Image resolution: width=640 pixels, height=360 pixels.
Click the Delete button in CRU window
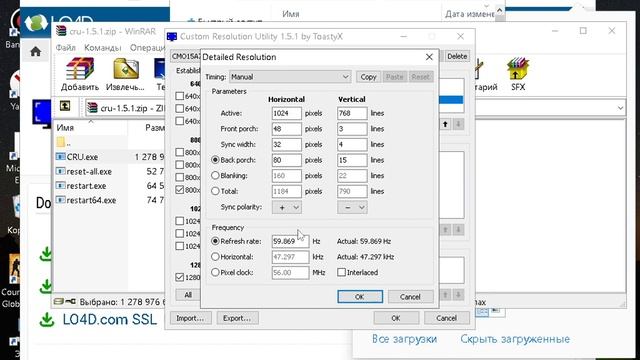[457, 56]
